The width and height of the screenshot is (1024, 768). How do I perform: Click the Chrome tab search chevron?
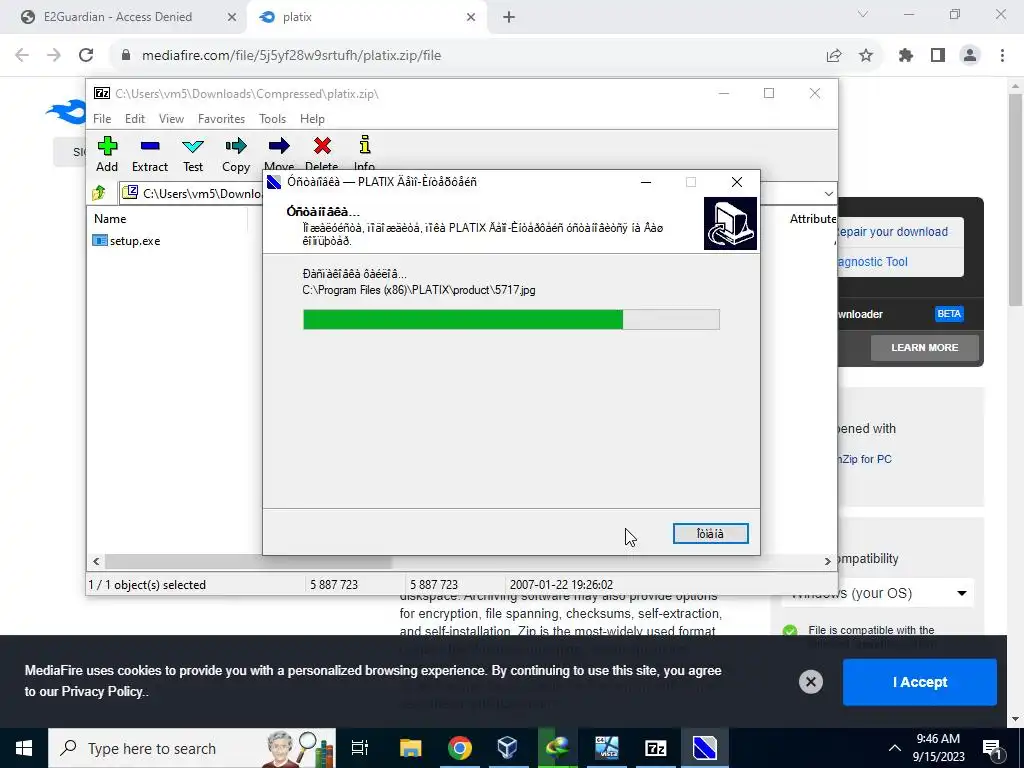coord(863,14)
